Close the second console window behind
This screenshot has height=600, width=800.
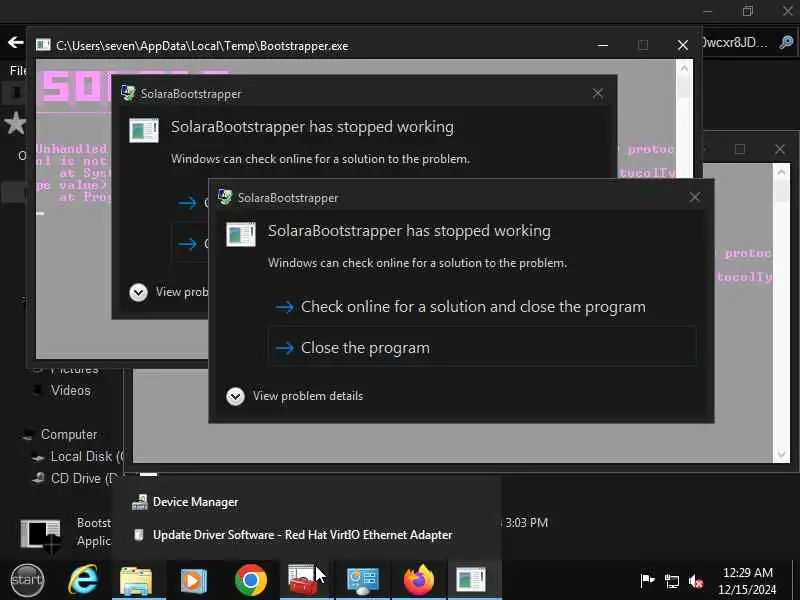tap(780, 149)
